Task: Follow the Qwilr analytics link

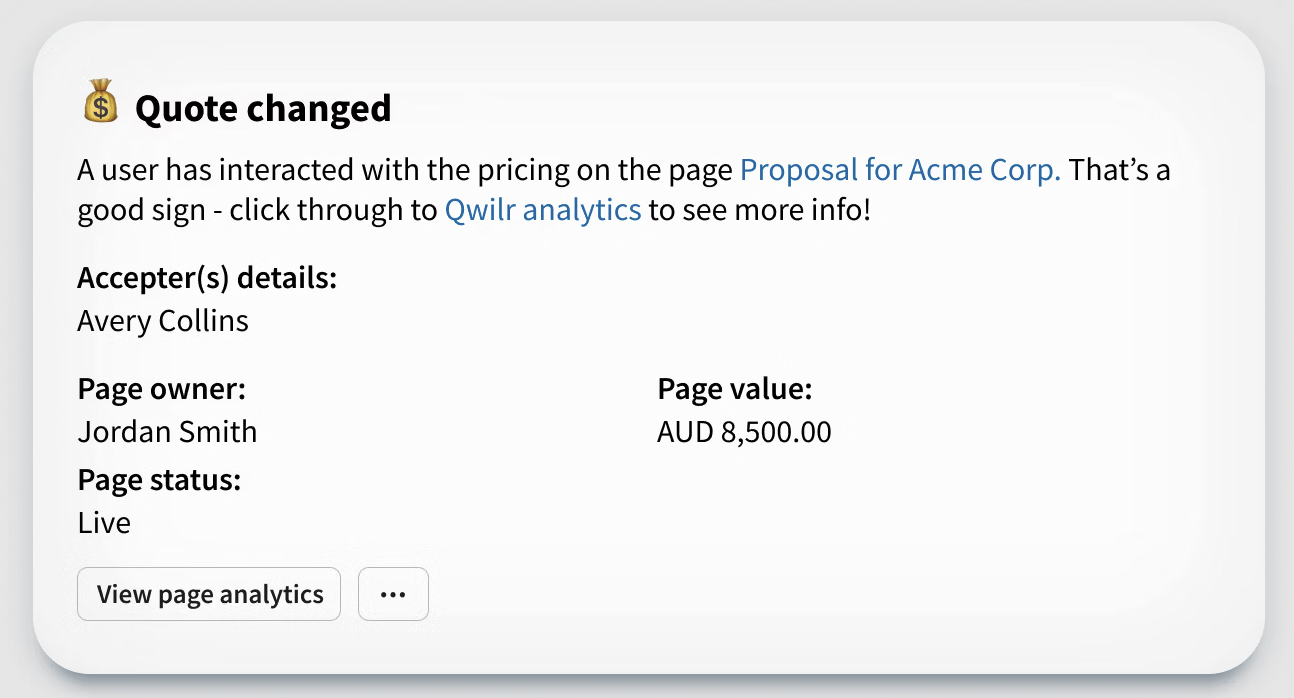Action: tap(542, 210)
